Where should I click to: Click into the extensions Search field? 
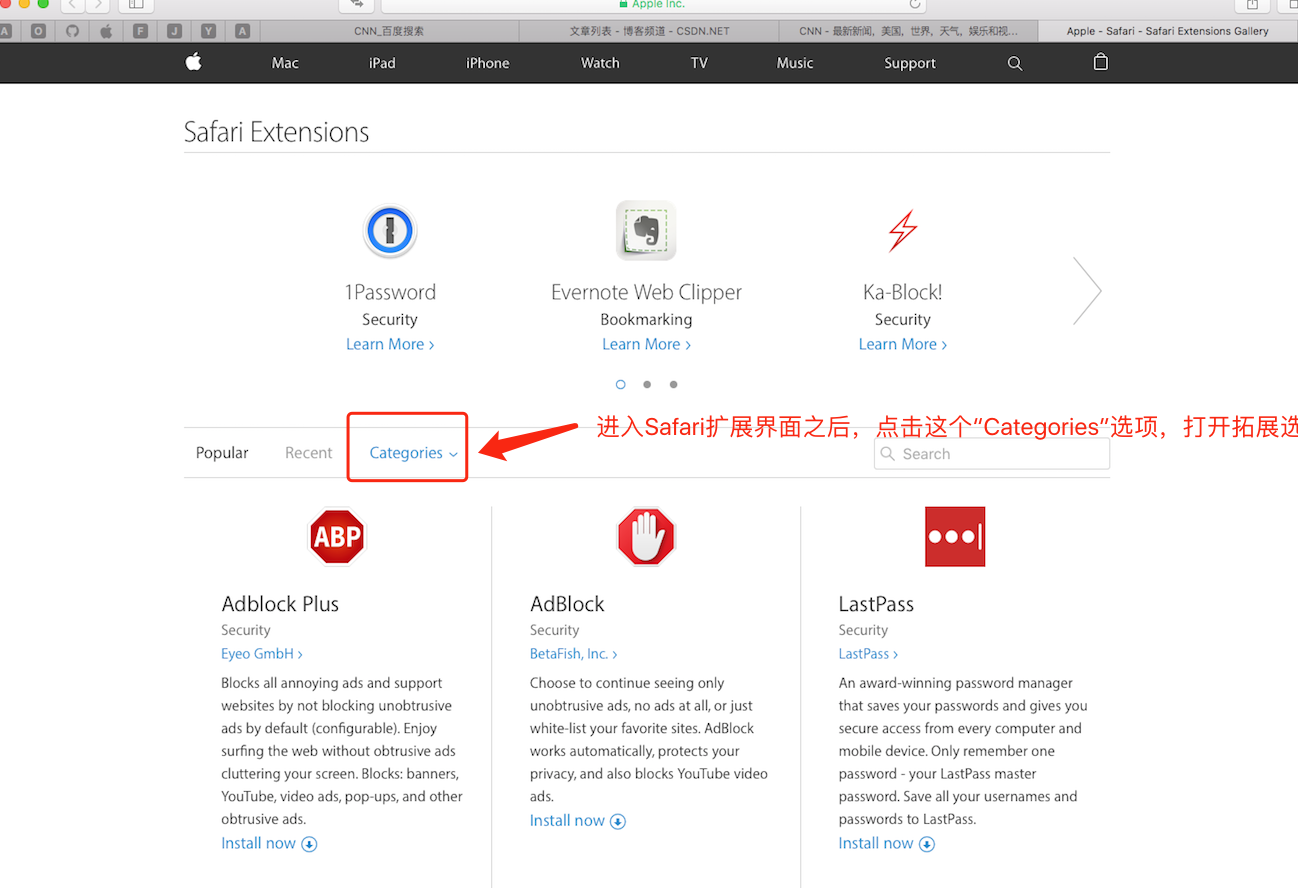coord(992,454)
